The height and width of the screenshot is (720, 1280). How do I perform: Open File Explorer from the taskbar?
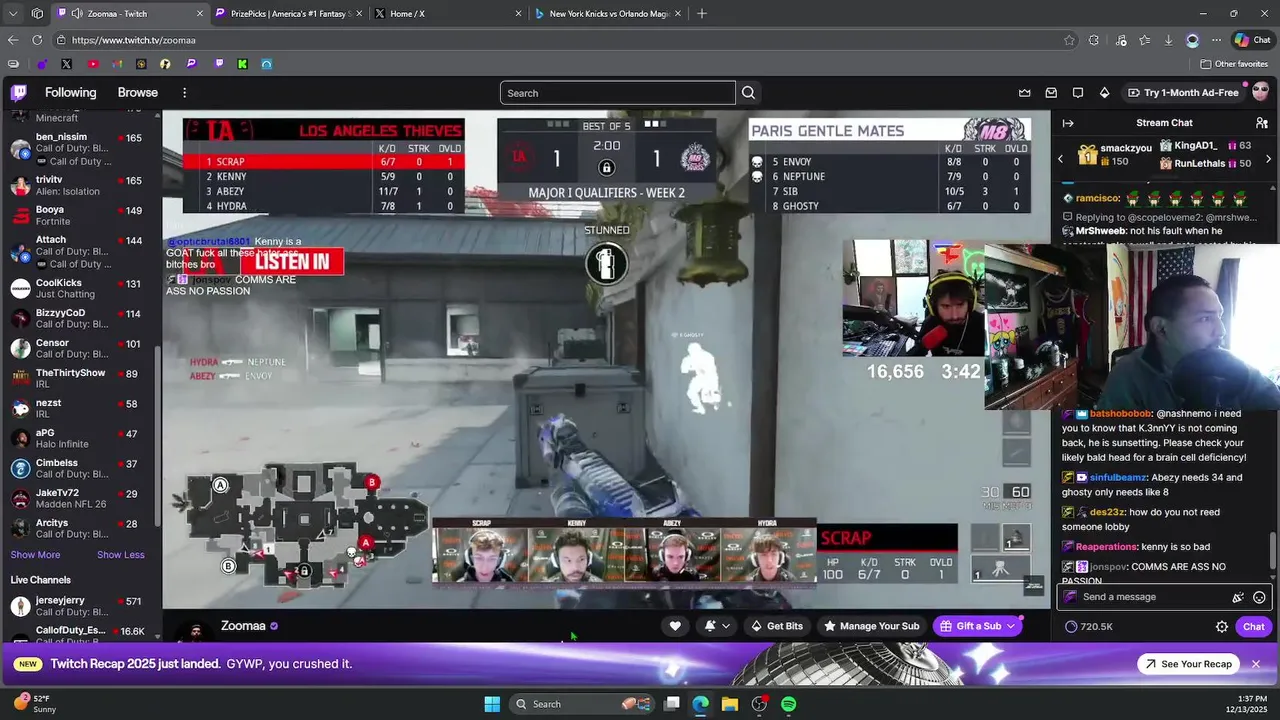[x=730, y=704]
